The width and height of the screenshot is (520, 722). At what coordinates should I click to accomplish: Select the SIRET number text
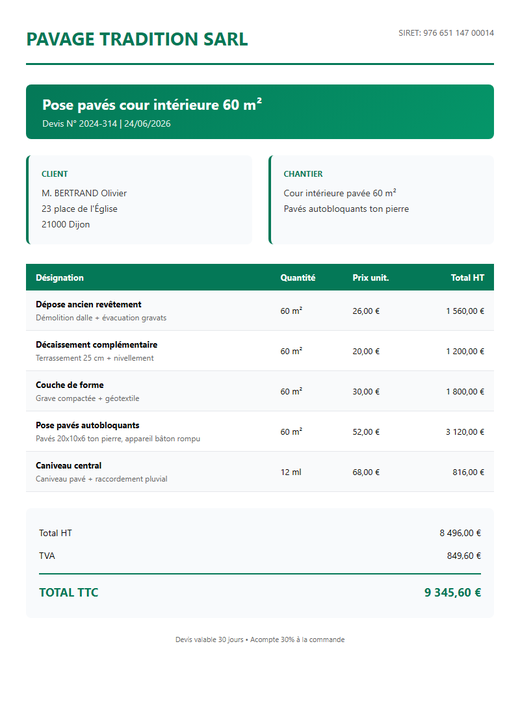click(446, 33)
